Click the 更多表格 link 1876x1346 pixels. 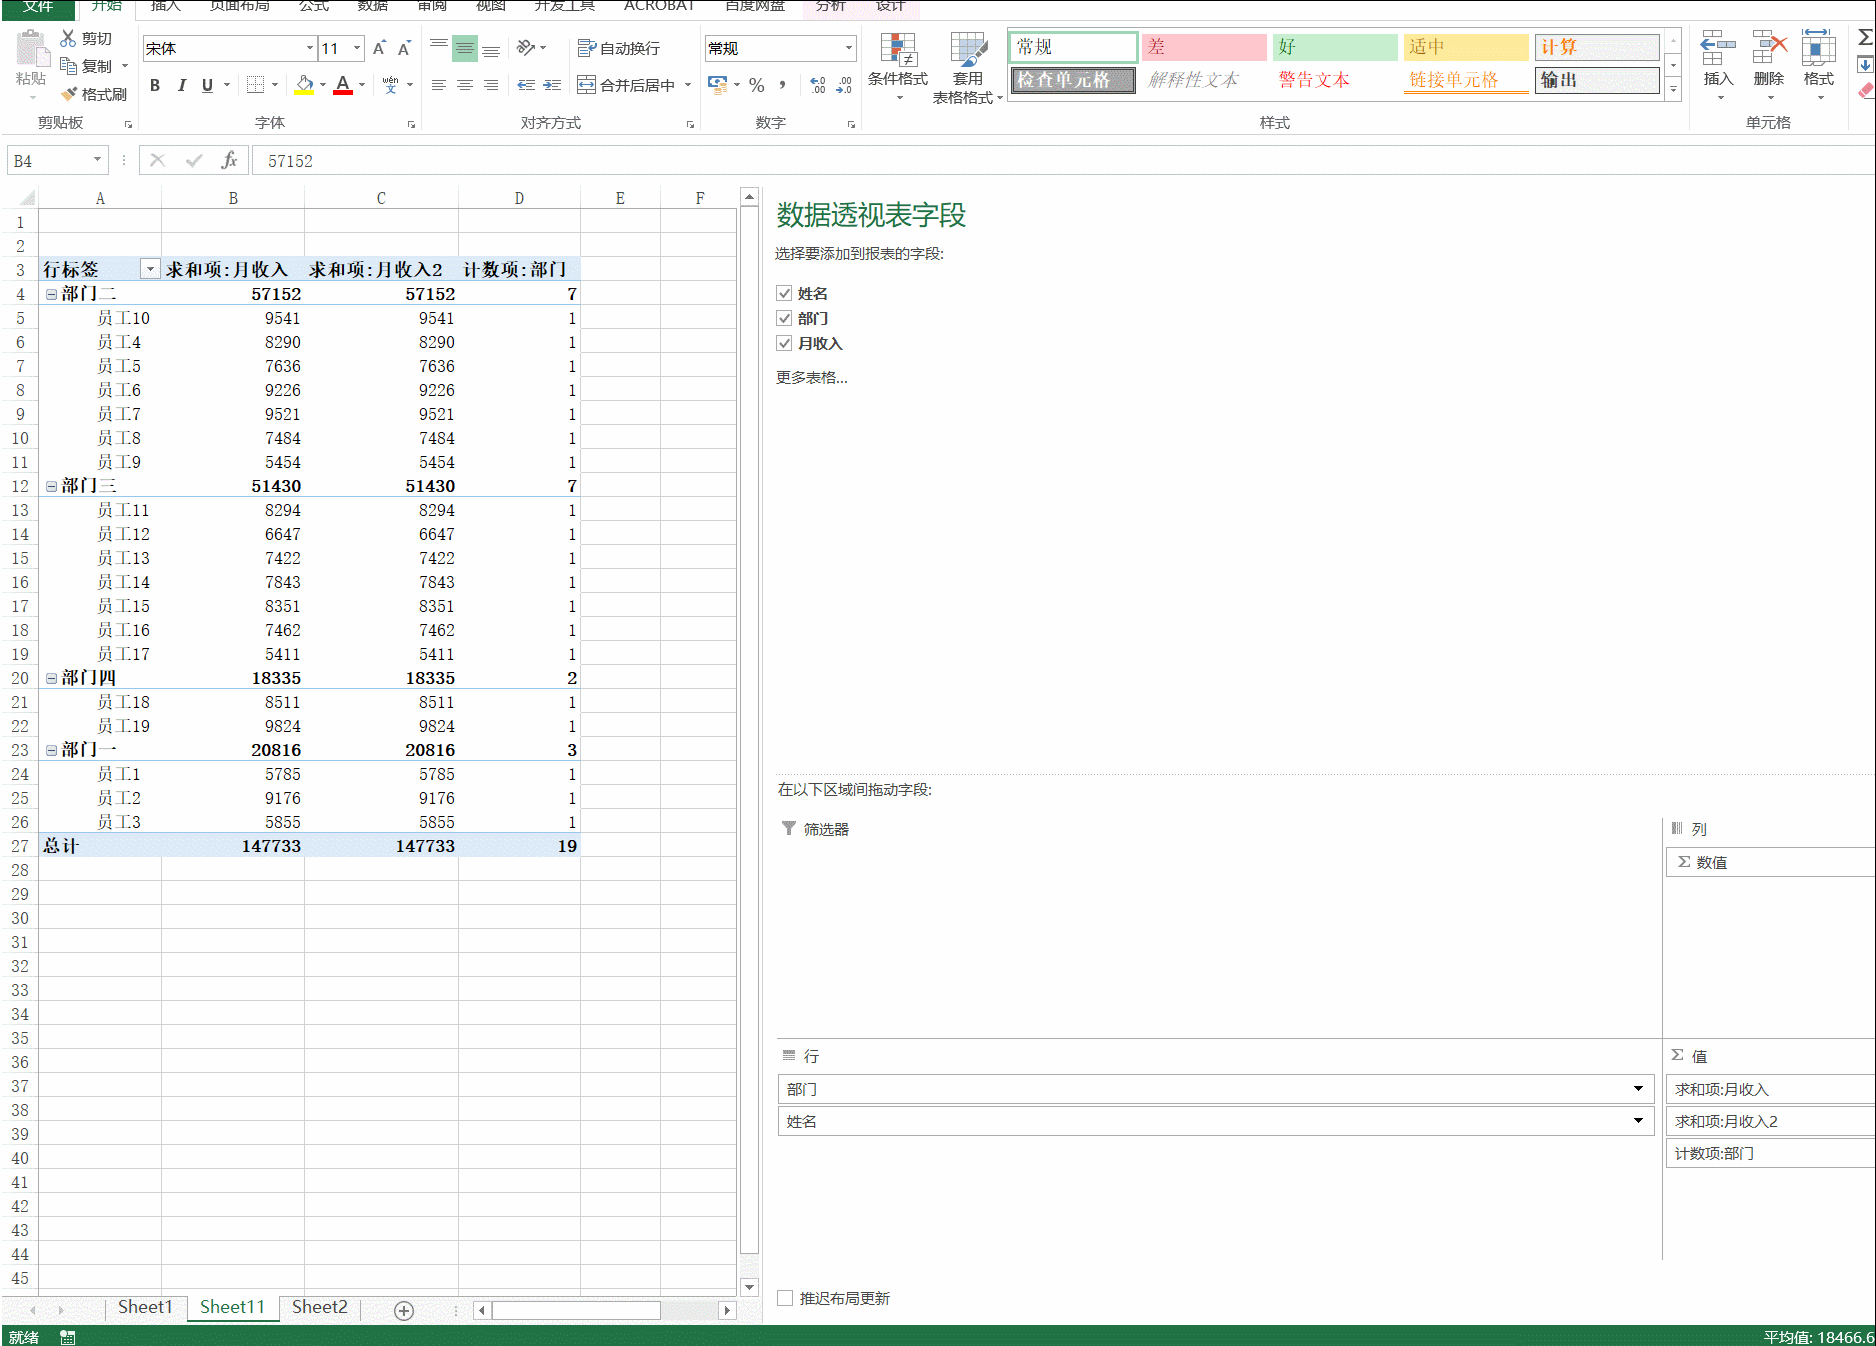pyautogui.click(x=812, y=377)
